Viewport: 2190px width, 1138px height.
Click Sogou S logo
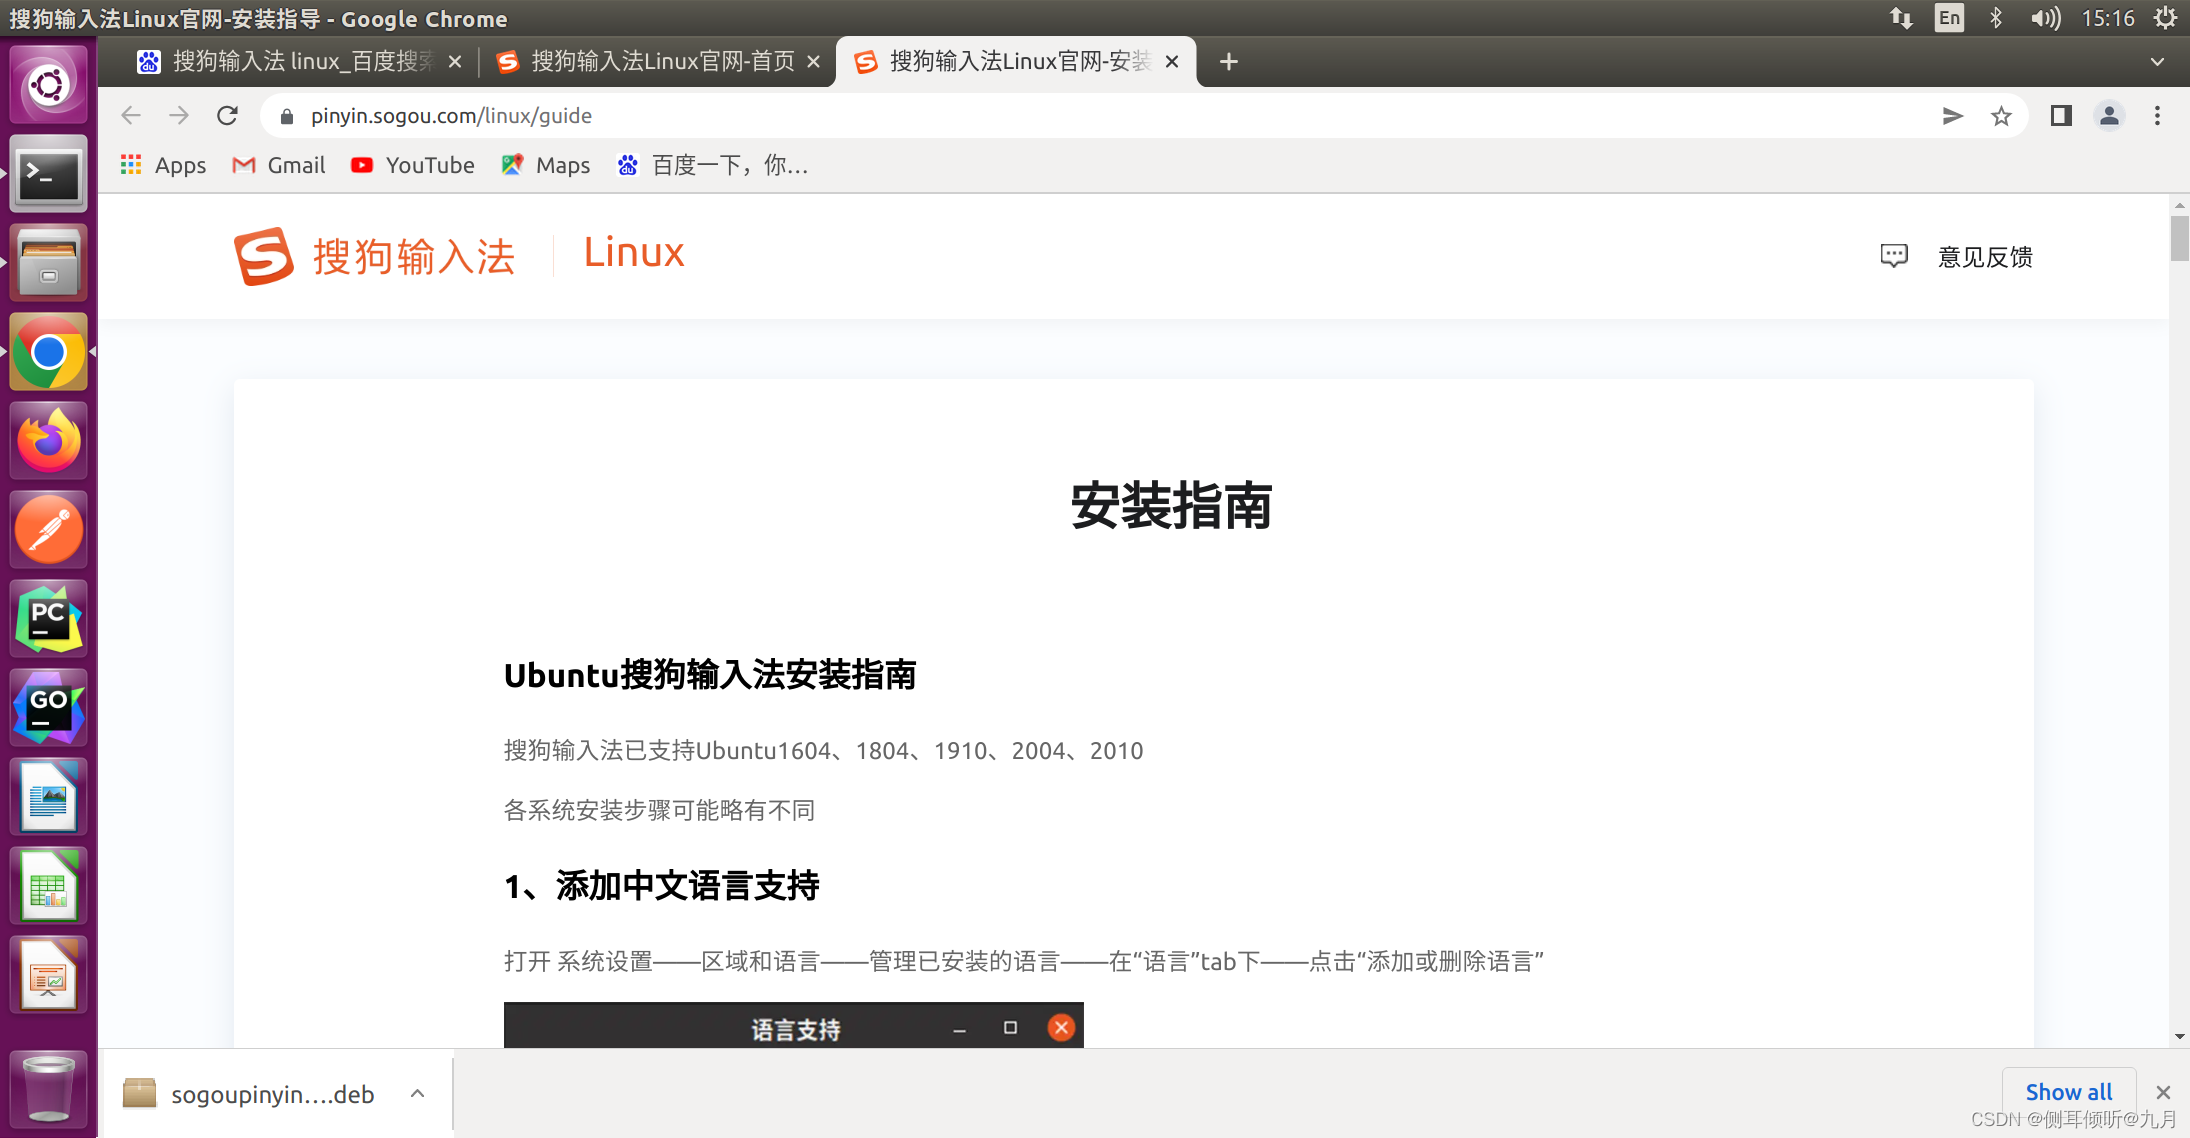coord(264,256)
